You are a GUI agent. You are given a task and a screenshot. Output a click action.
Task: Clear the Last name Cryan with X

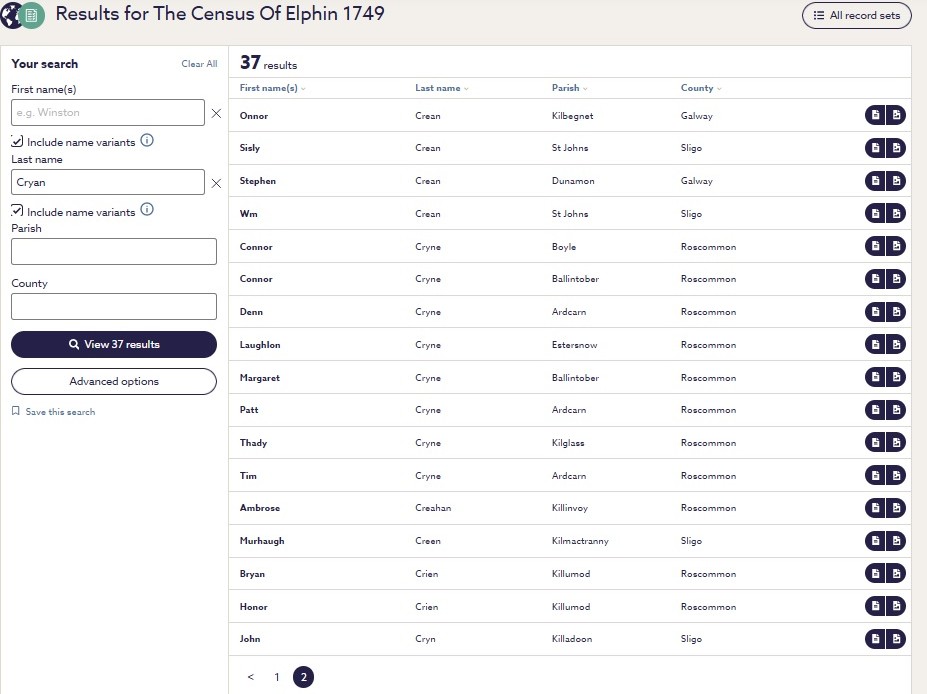coord(216,183)
